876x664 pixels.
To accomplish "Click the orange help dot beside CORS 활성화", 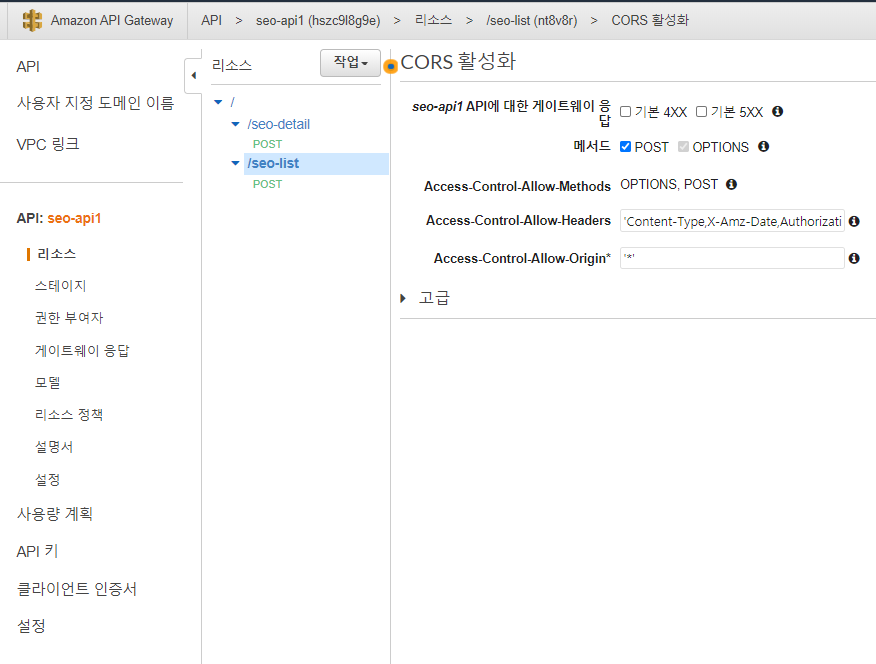I will pos(391,67).
